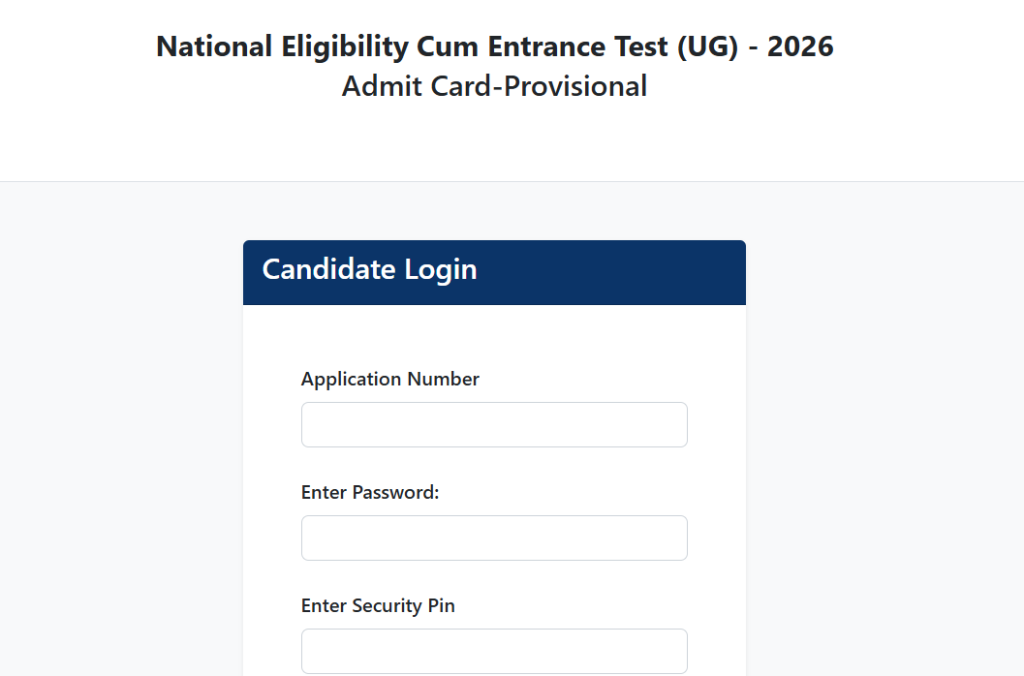Viewport: 1024px width, 676px height.
Task: Click the Admit Card-Provisional subtitle
Action: tap(494, 86)
